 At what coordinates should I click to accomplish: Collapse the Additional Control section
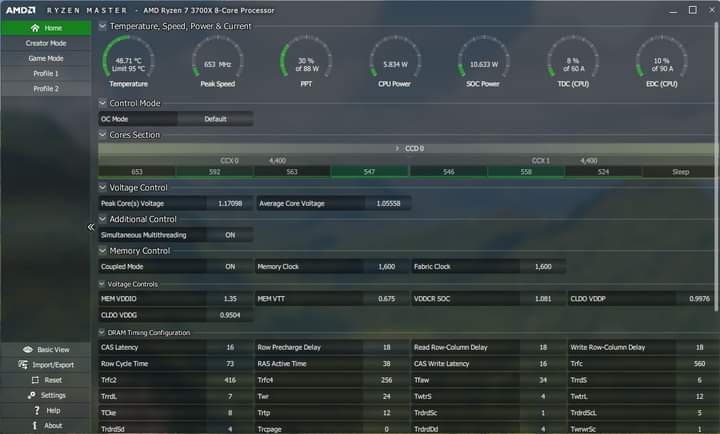pyautogui.click(x=102, y=219)
